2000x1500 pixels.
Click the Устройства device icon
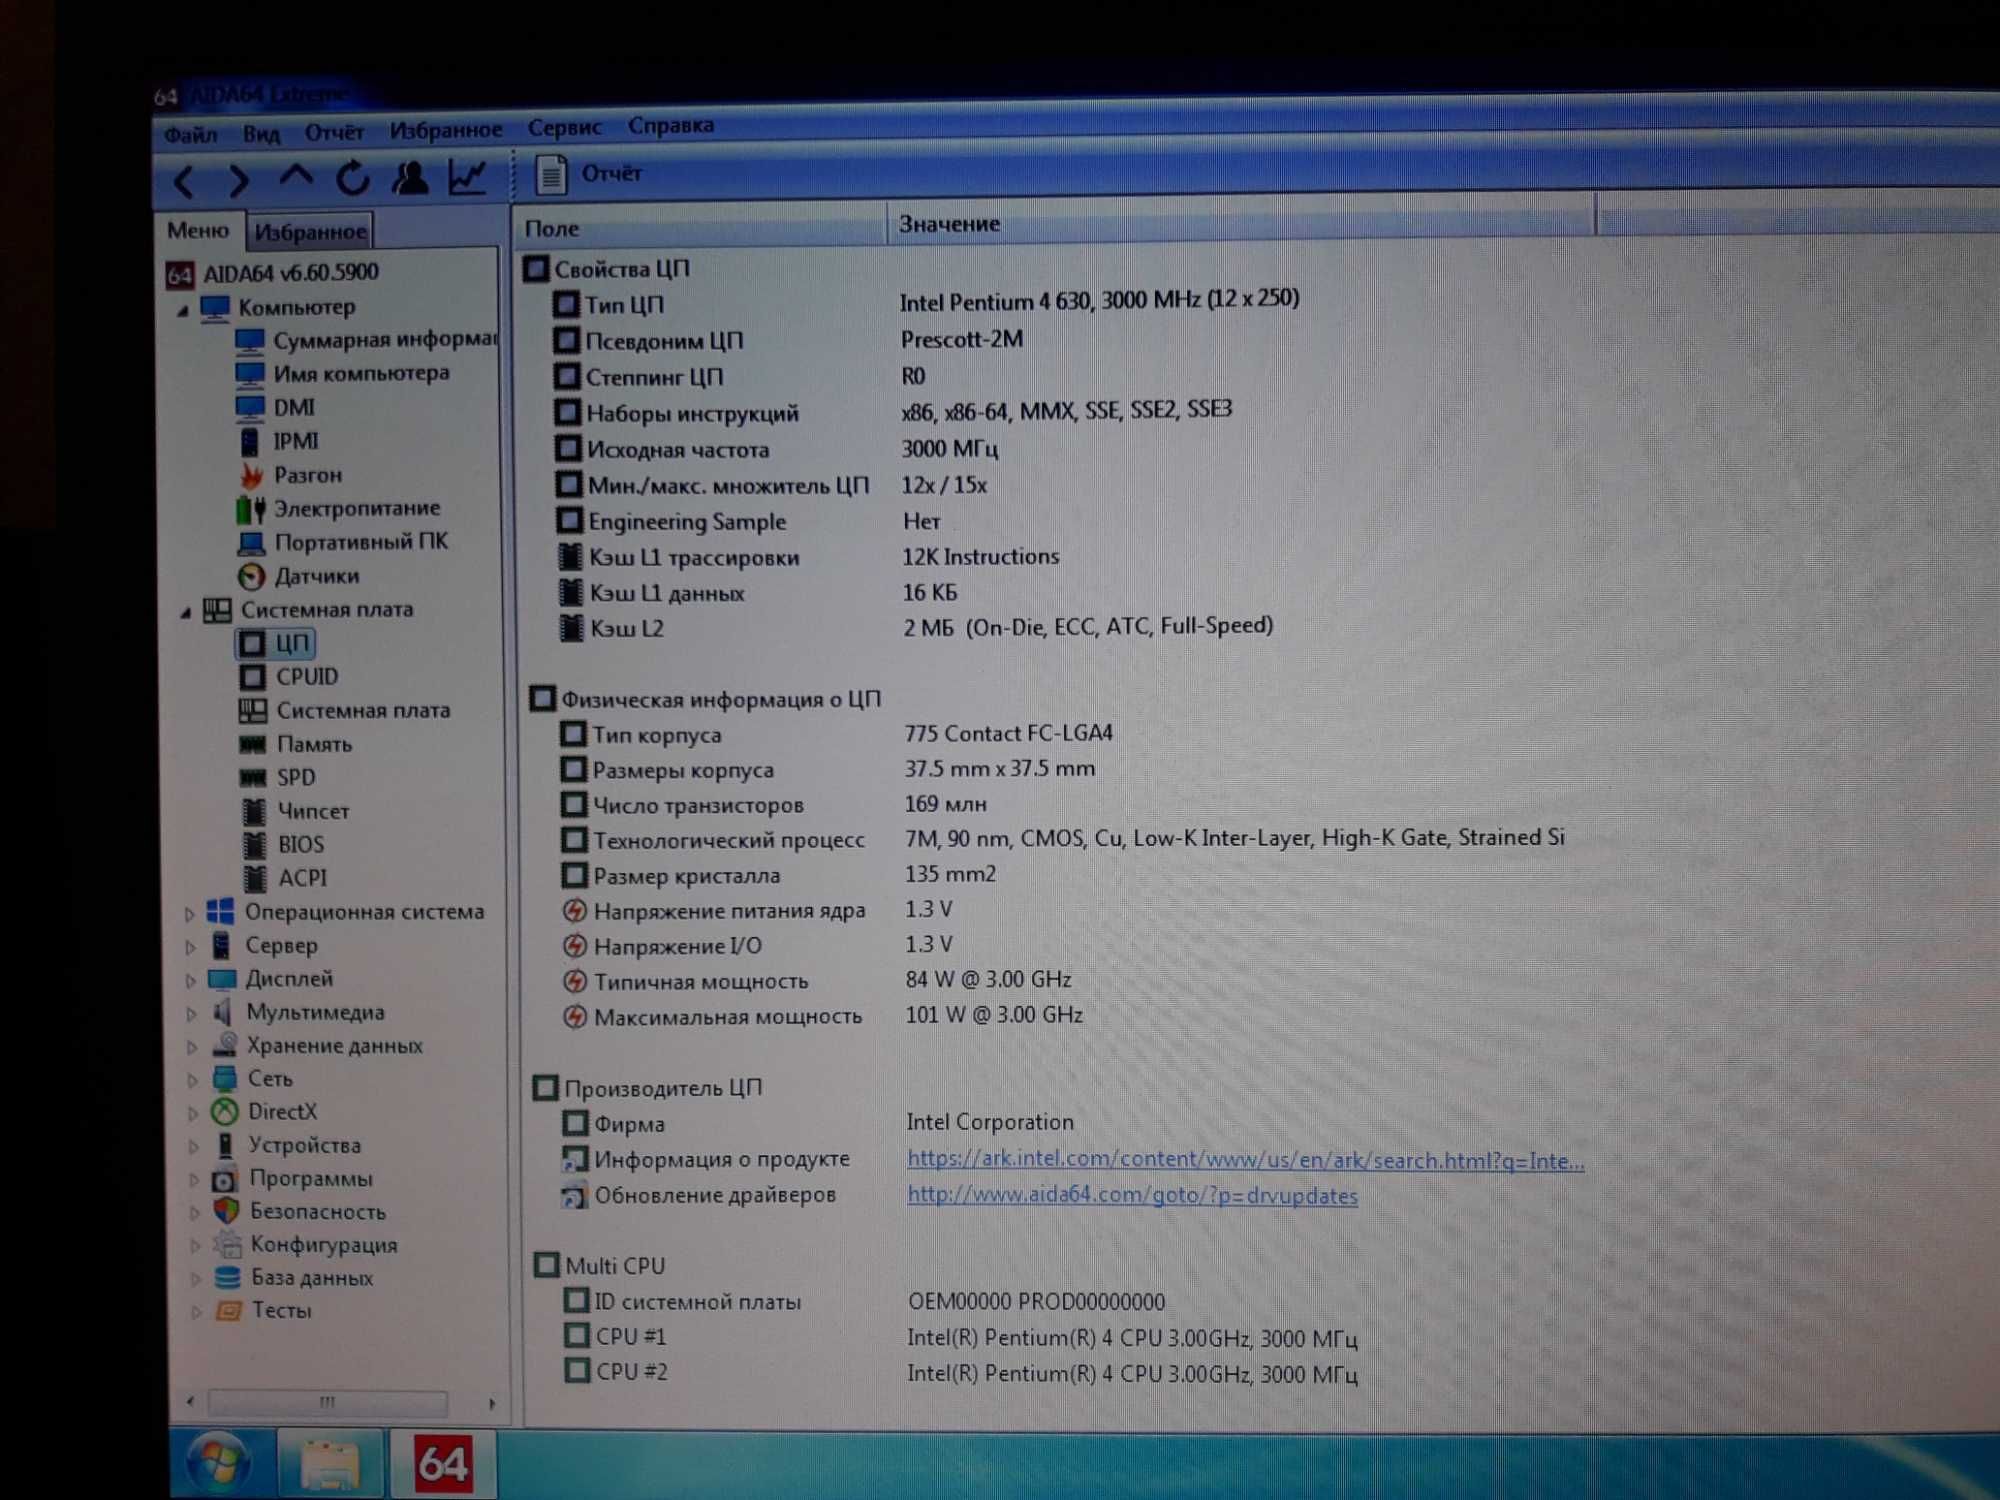(x=226, y=1146)
